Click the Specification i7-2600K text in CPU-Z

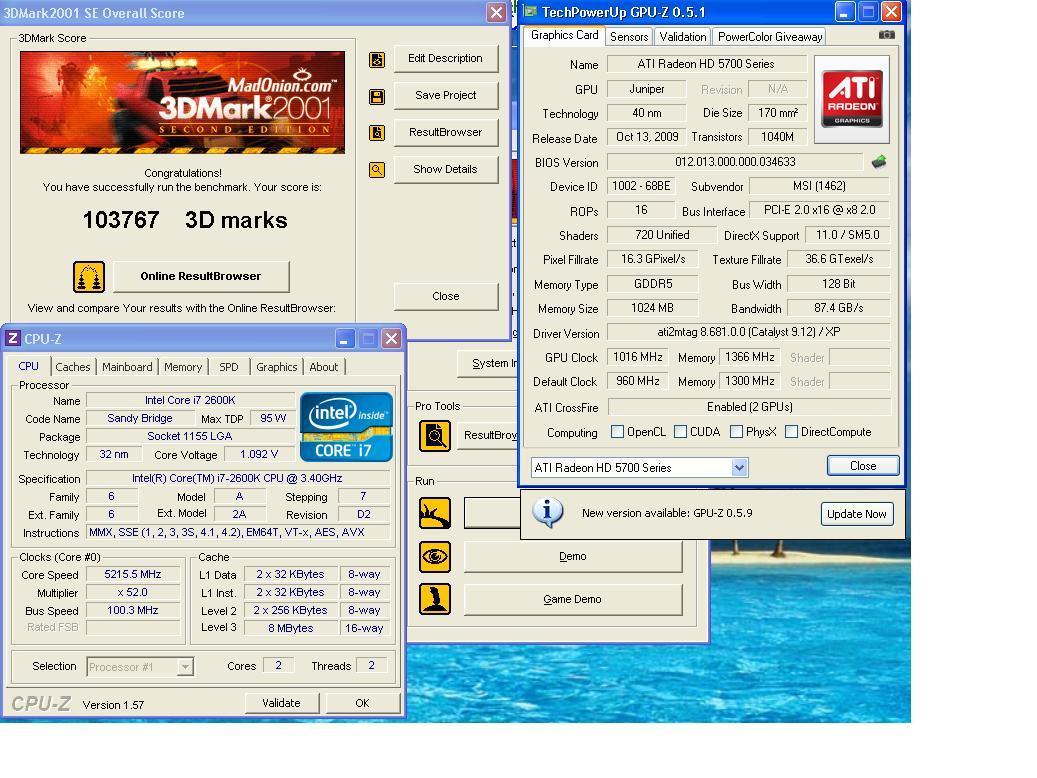(237, 478)
